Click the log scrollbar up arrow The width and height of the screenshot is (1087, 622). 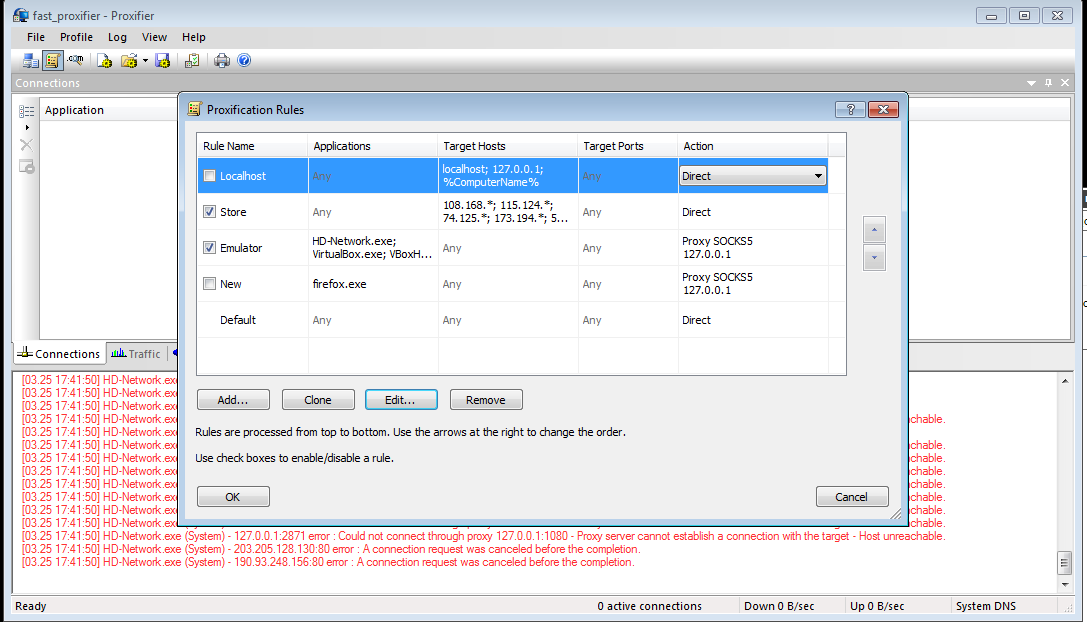[x=1065, y=381]
